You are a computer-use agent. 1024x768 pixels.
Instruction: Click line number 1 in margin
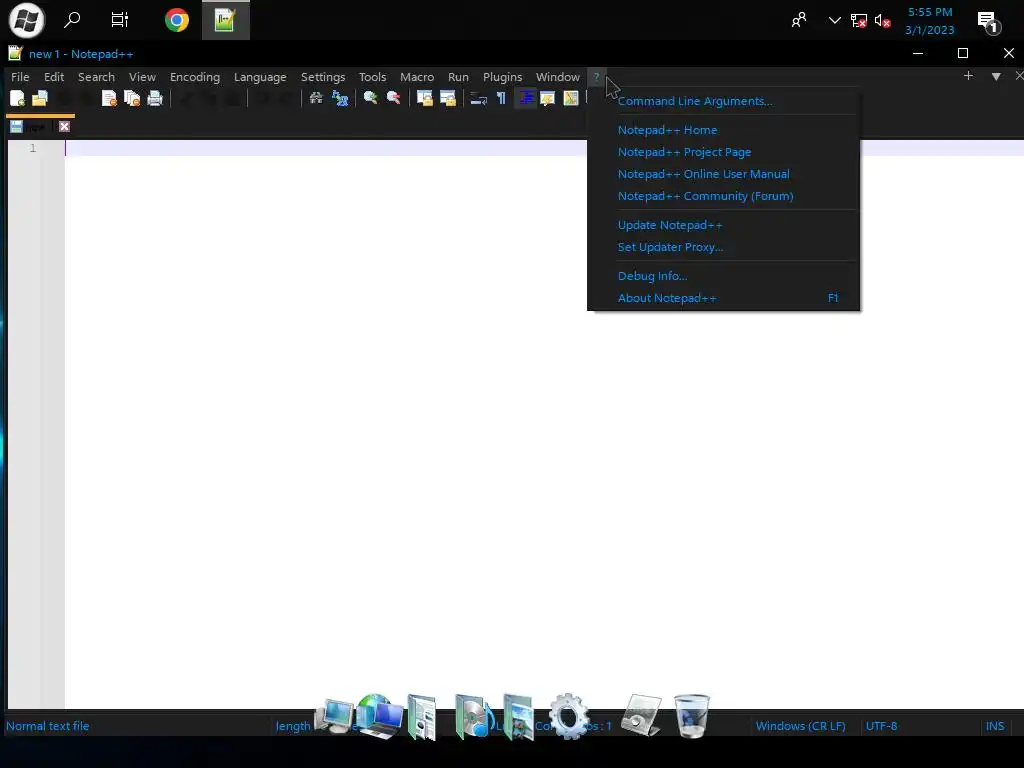(x=33, y=148)
